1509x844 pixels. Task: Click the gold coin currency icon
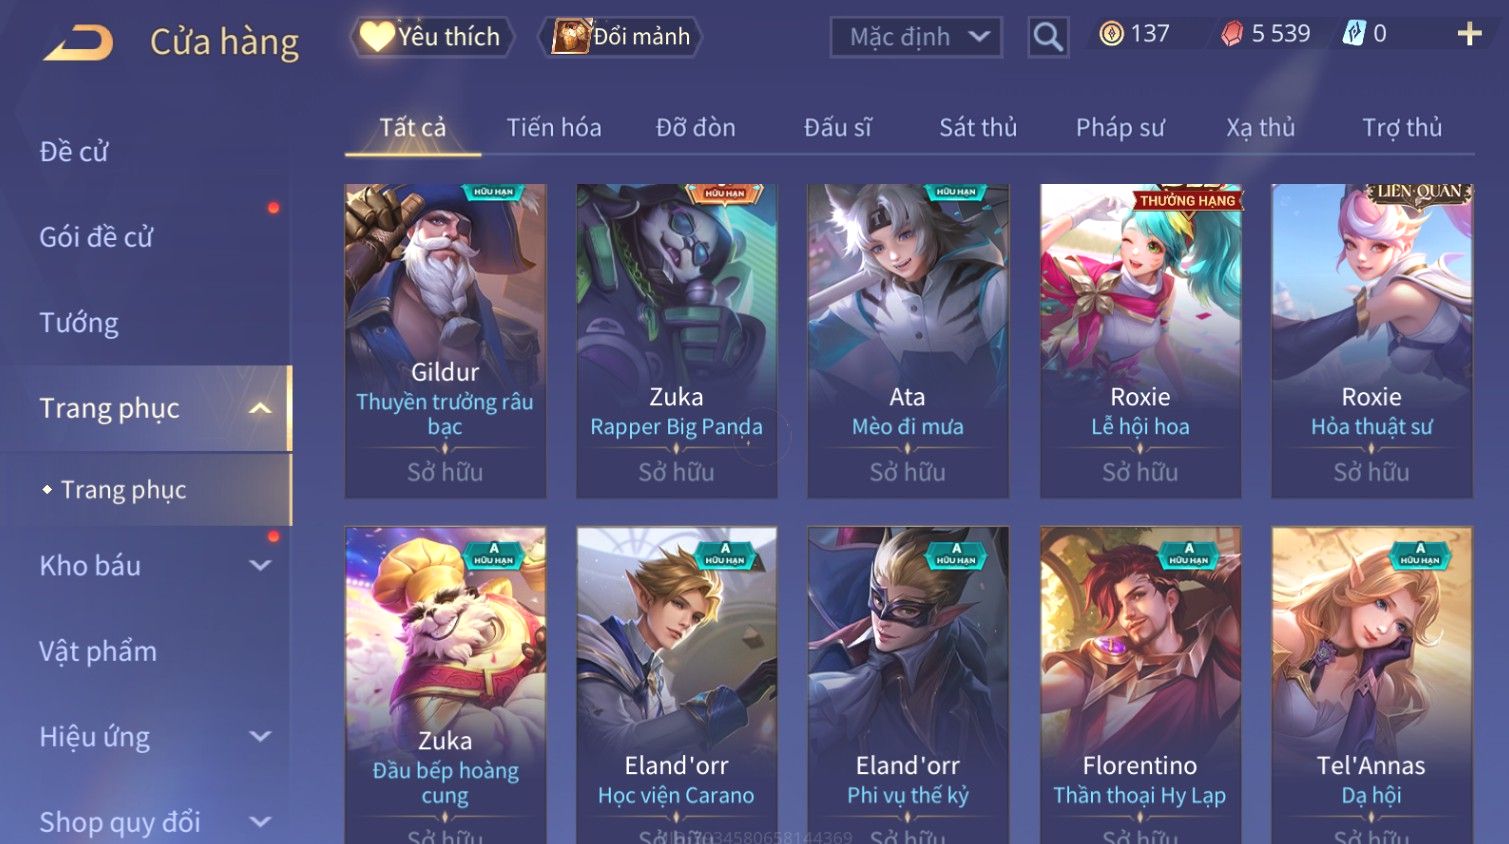pos(1111,34)
